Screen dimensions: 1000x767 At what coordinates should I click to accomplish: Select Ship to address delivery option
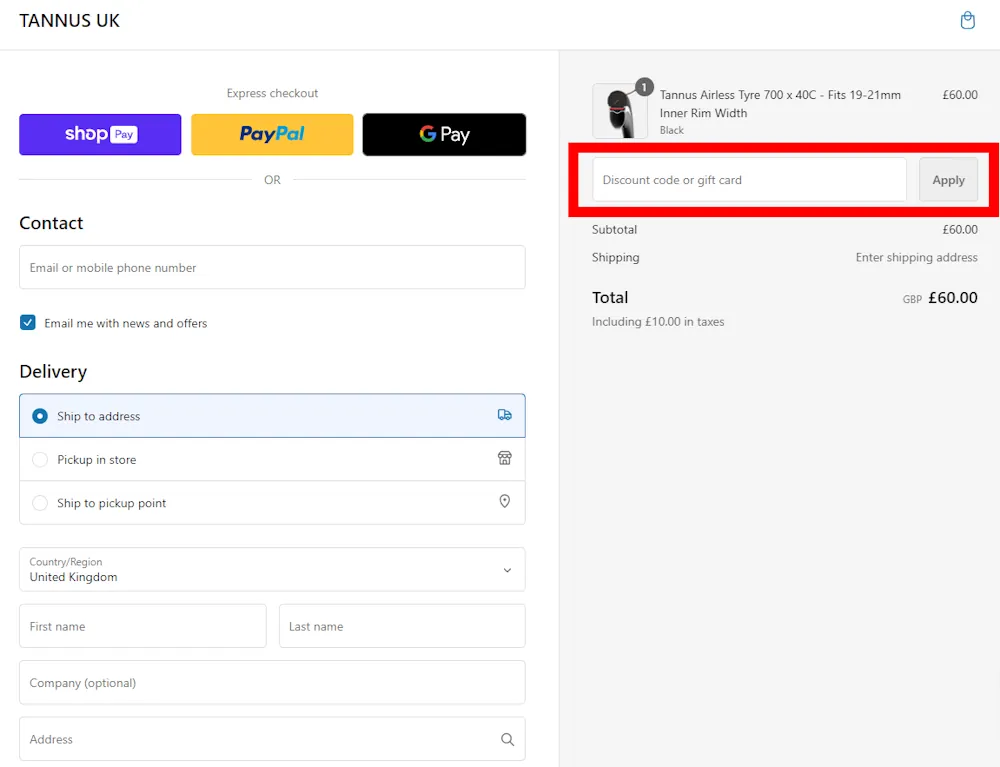click(272, 416)
